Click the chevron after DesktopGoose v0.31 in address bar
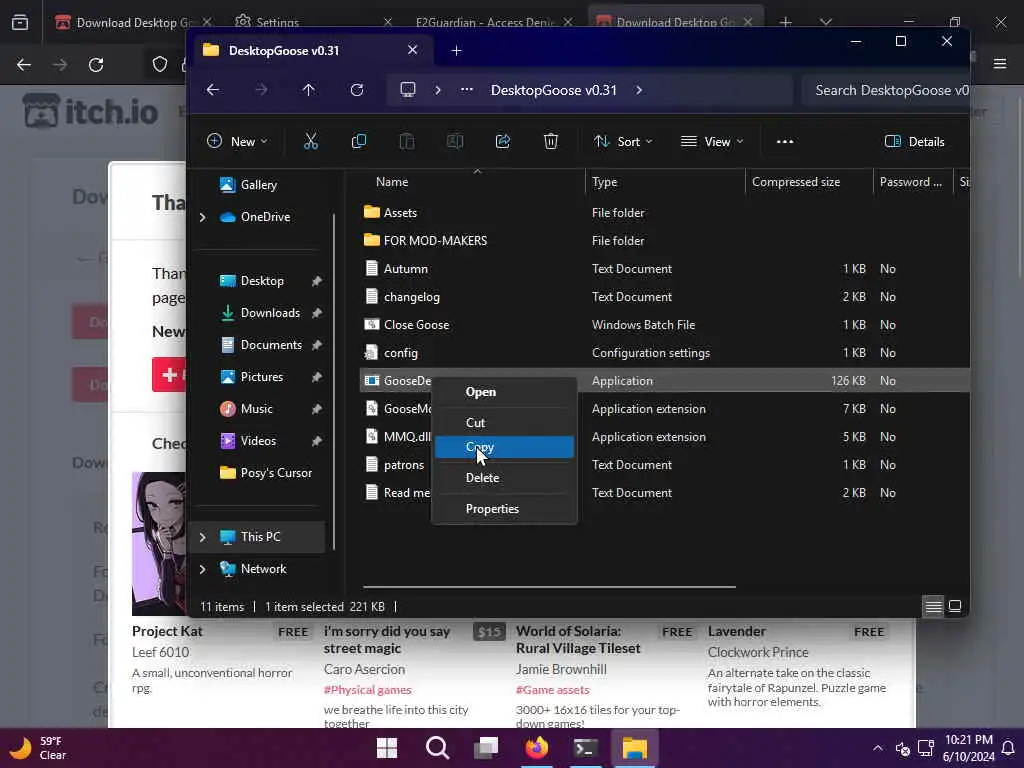Image resolution: width=1024 pixels, height=768 pixels. [639, 89]
